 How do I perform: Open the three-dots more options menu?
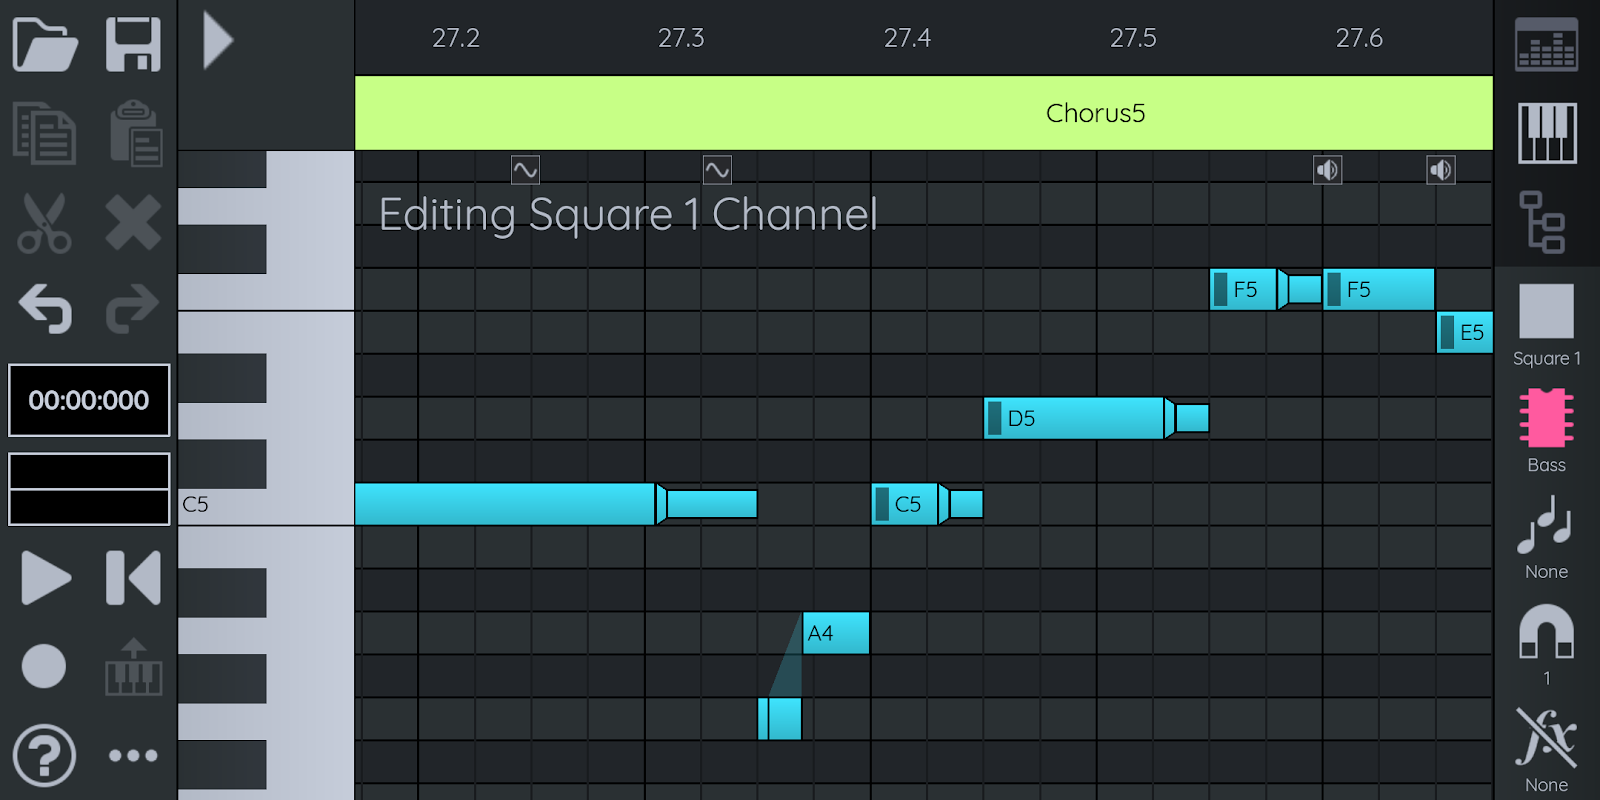[133, 755]
